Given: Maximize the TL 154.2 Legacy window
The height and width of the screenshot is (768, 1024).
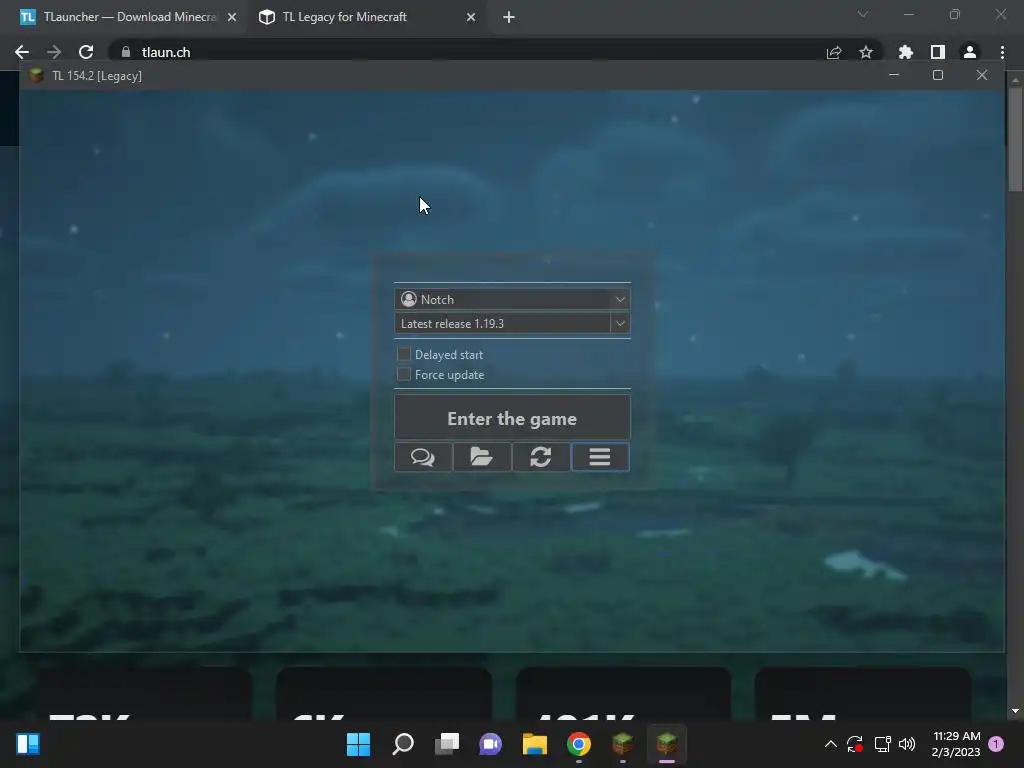Looking at the screenshot, I should [938, 75].
